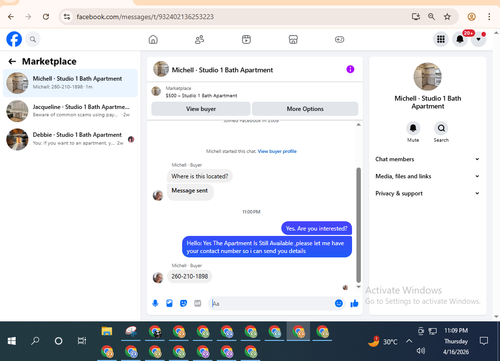Open site information icon in address bar
This screenshot has width=500, height=361.
(x=67, y=17)
